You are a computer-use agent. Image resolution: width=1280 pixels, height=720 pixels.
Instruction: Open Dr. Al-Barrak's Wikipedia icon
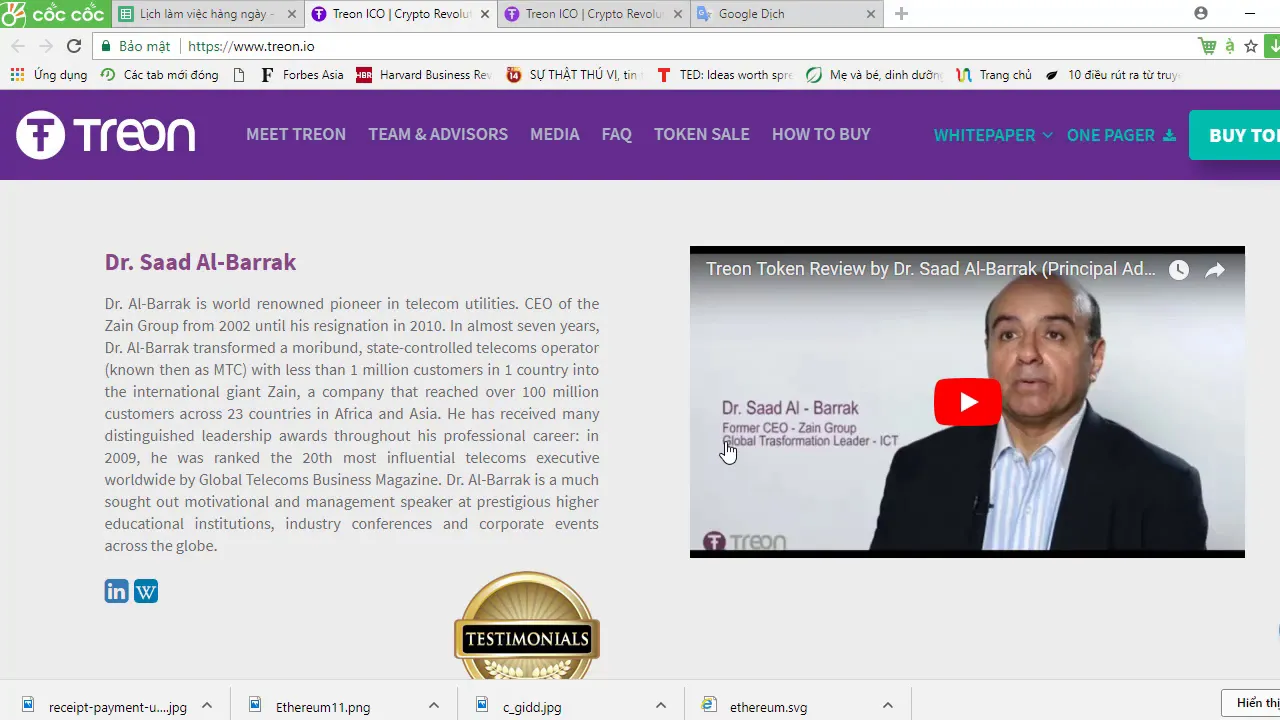[146, 591]
